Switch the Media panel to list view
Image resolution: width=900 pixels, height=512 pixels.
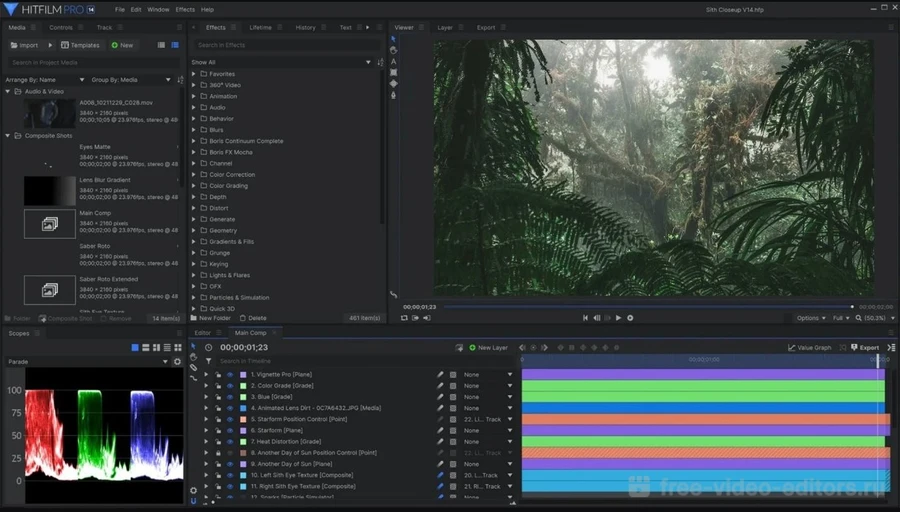tap(175, 45)
